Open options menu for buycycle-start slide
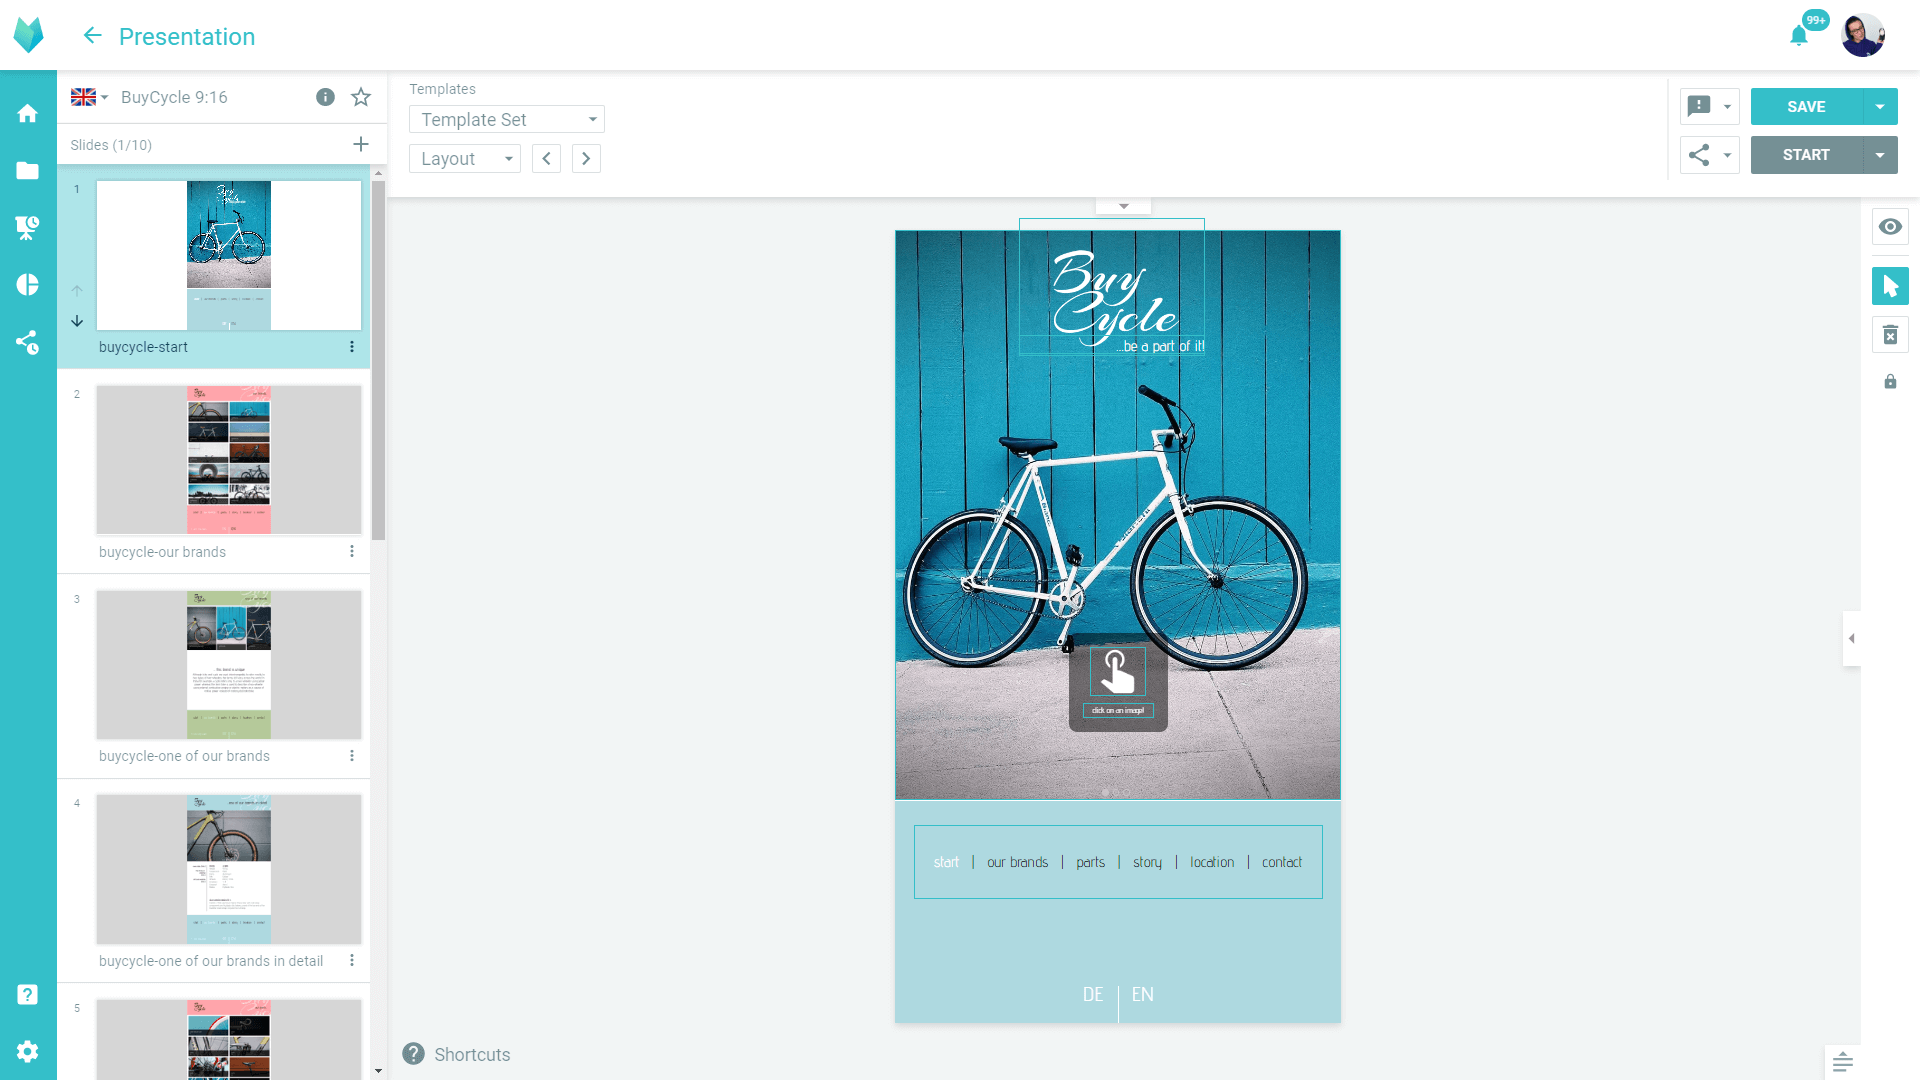 [x=352, y=346]
